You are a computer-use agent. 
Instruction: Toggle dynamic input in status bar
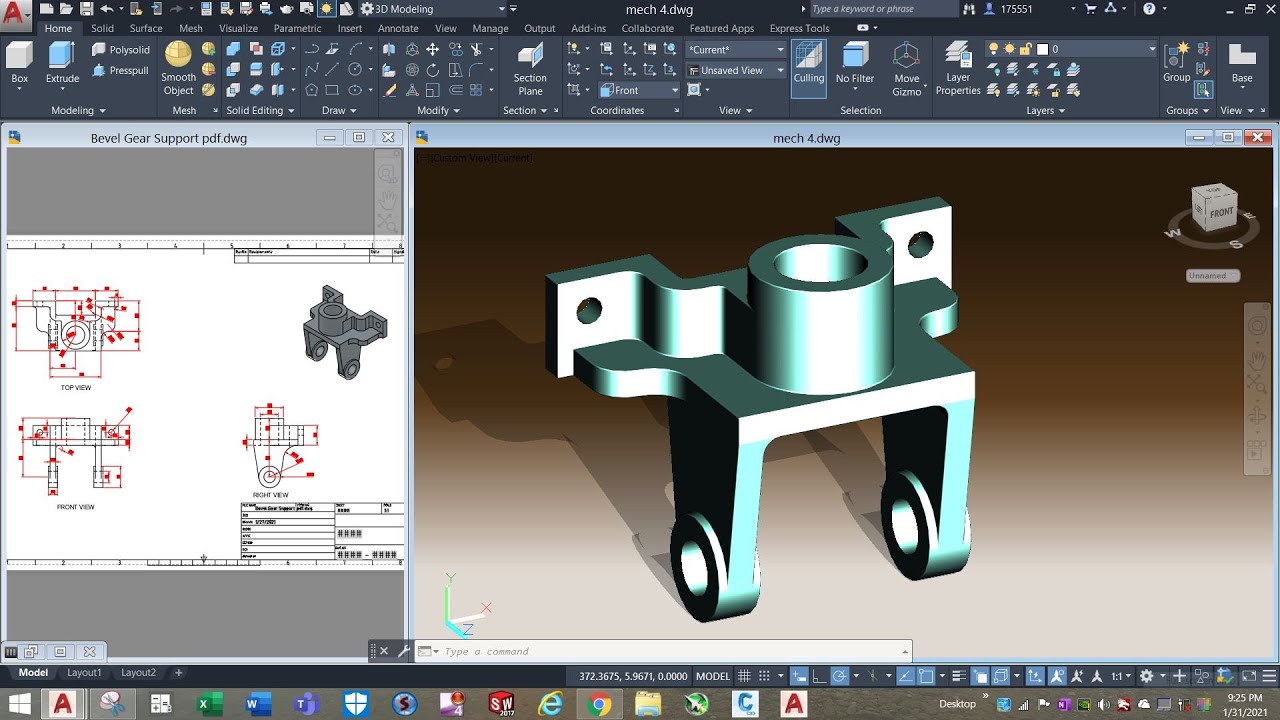click(799, 677)
